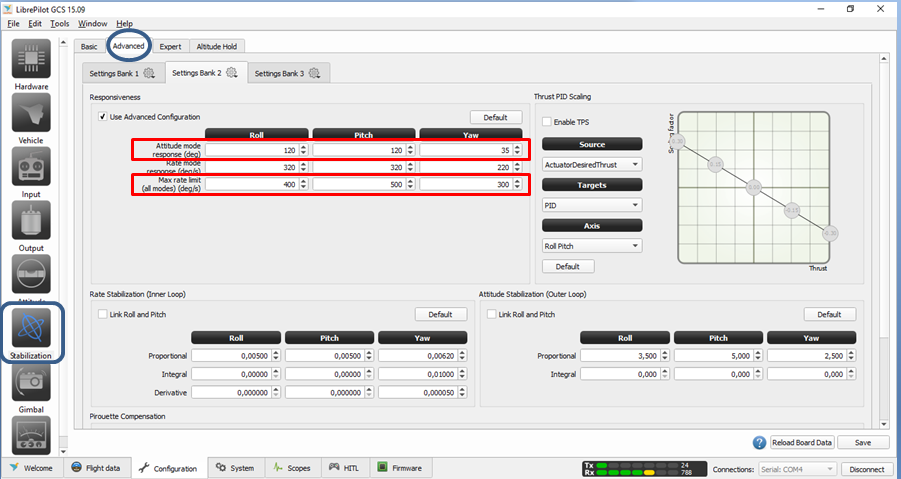Select the Vehicle sidebar icon
901x479 pixels.
[31, 114]
